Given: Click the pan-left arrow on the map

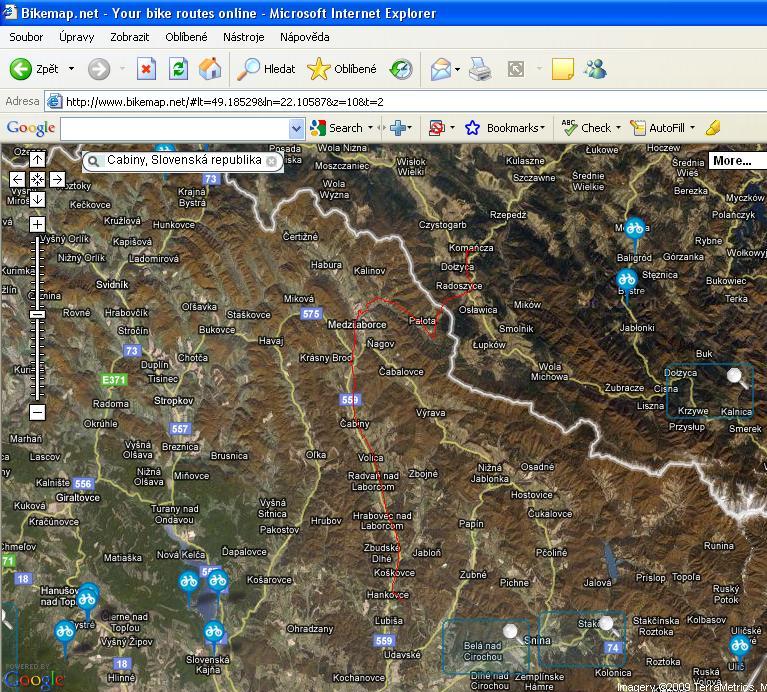Looking at the screenshot, I should point(17,180).
